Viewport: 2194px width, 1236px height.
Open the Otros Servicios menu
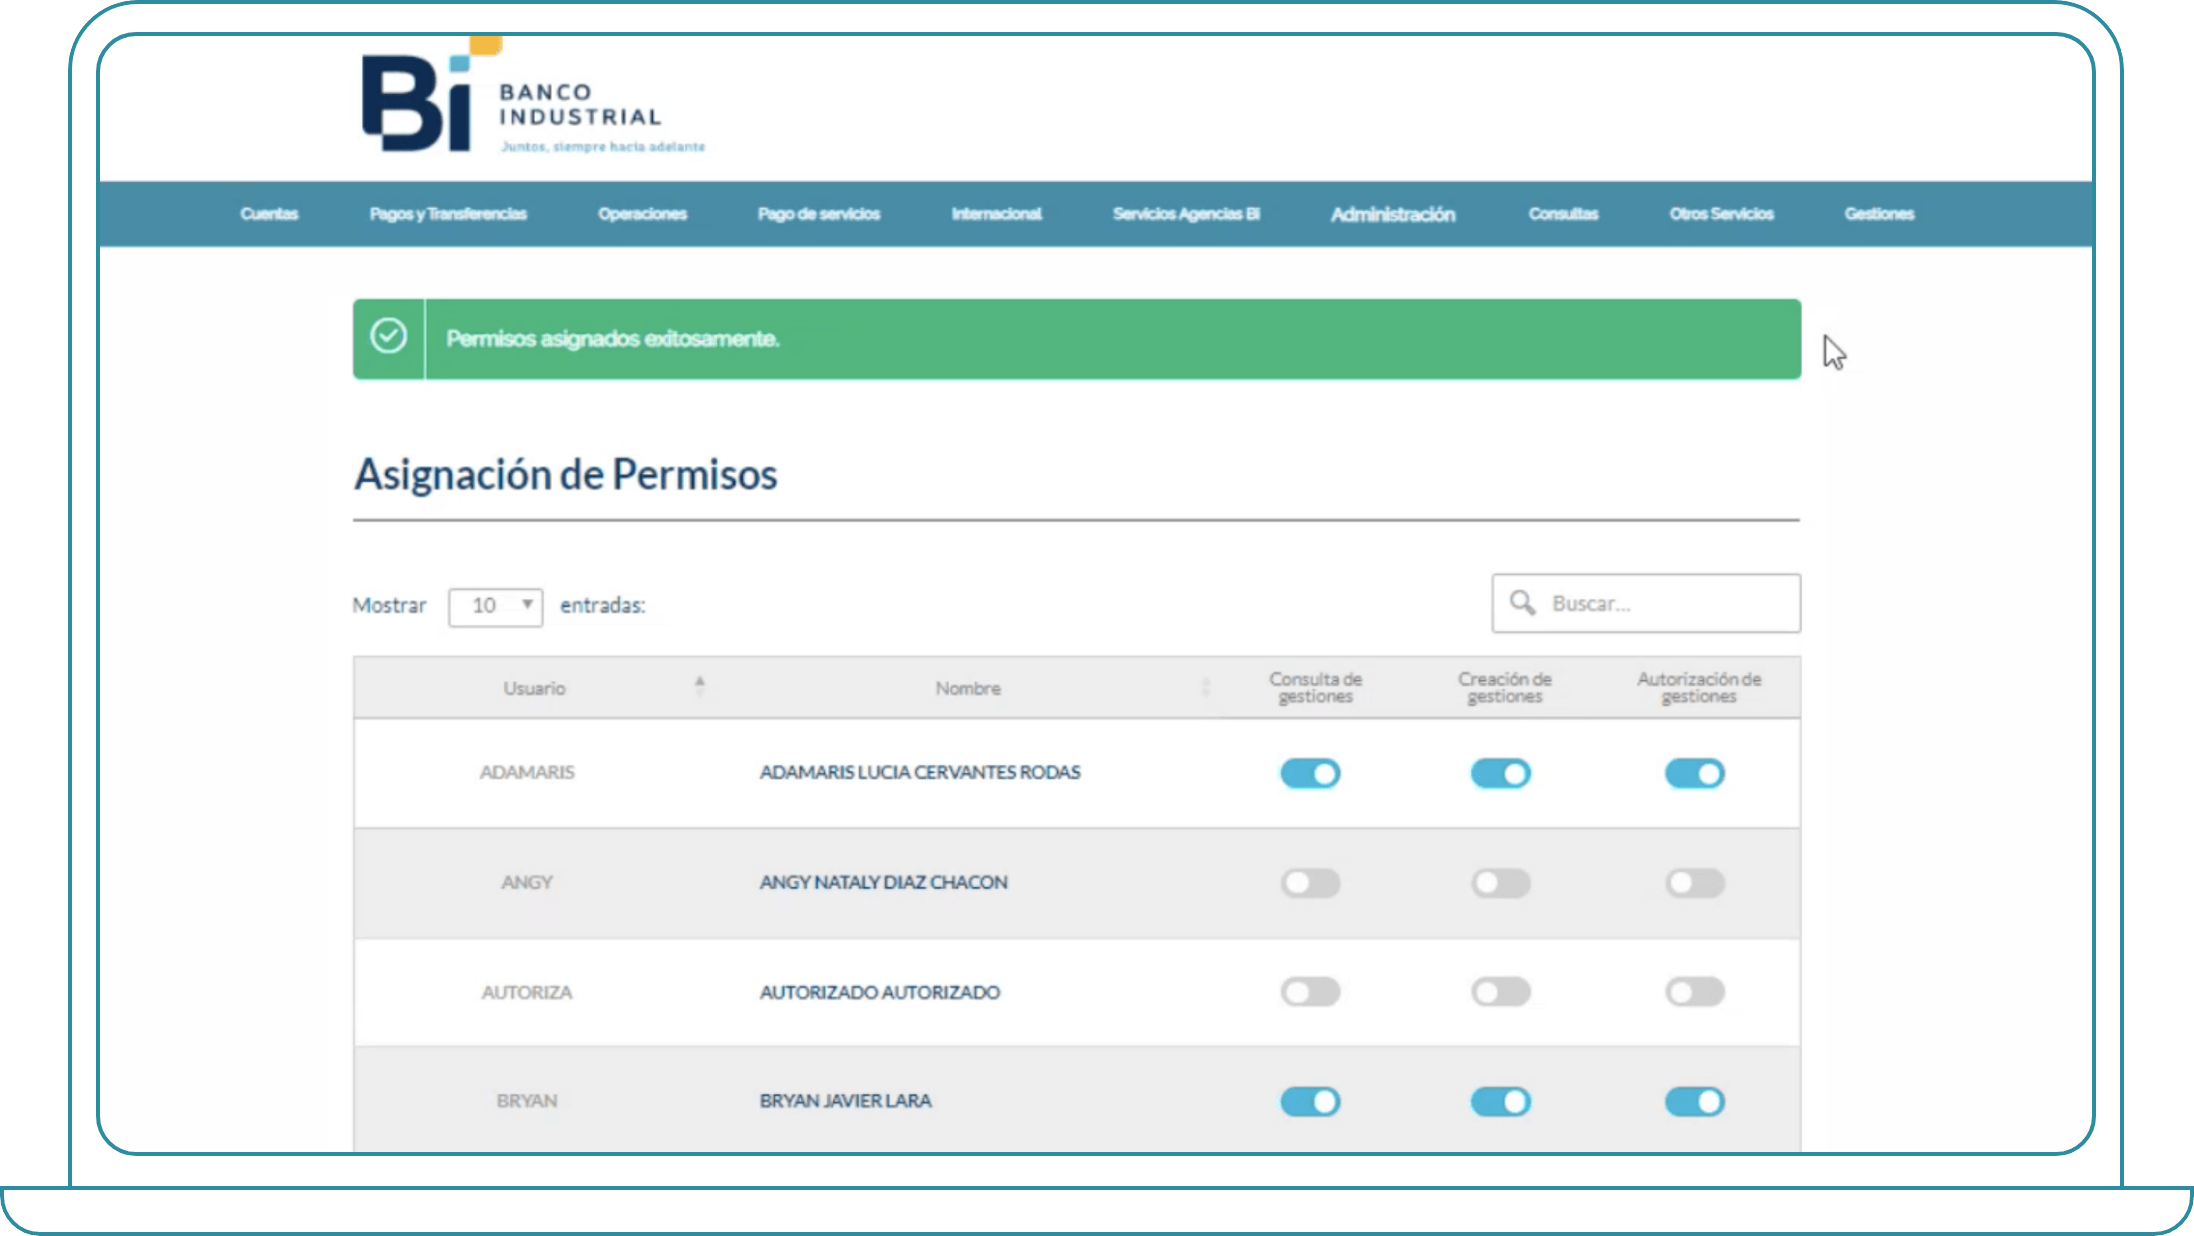[x=1721, y=214]
